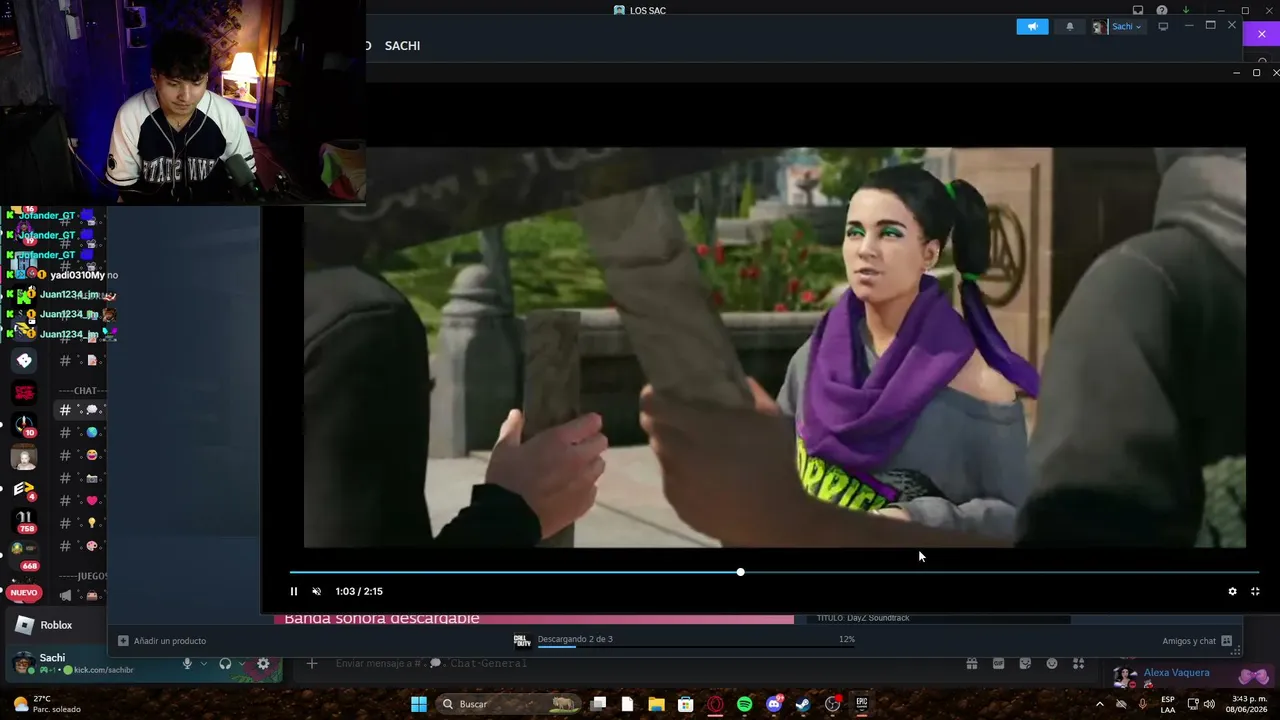Open Windows Start menu
The height and width of the screenshot is (720, 1280).
click(419, 704)
